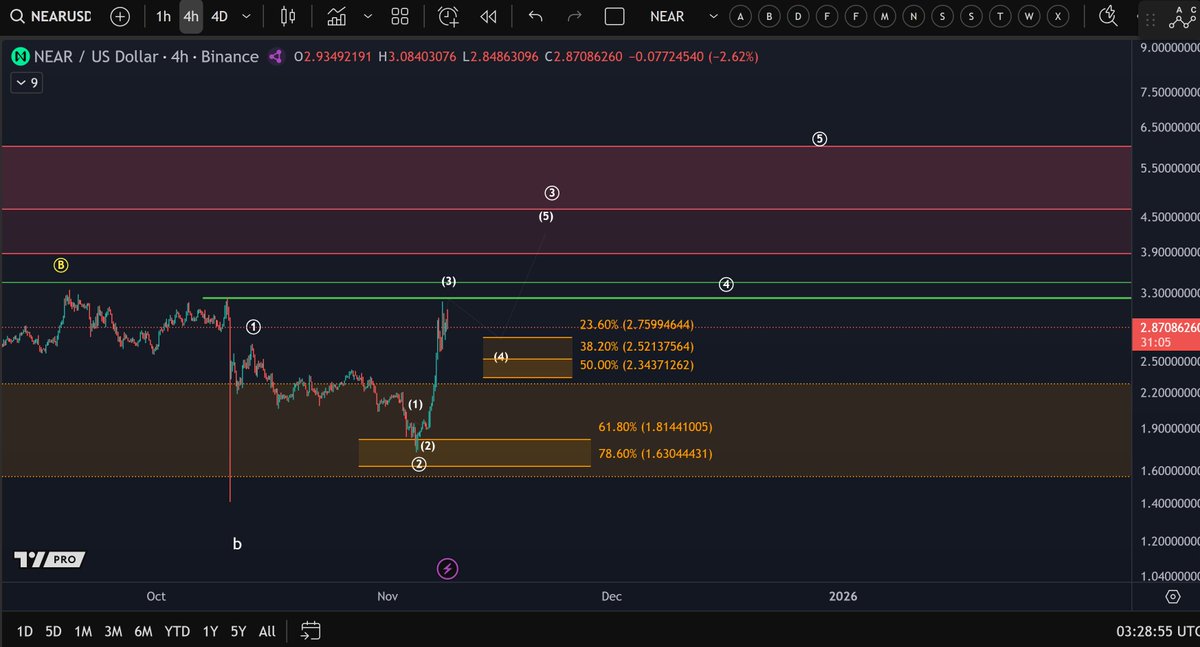This screenshot has height=647, width=1200.
Task: Select the candlestick chart style icon
Action: [x=287, y=17]
